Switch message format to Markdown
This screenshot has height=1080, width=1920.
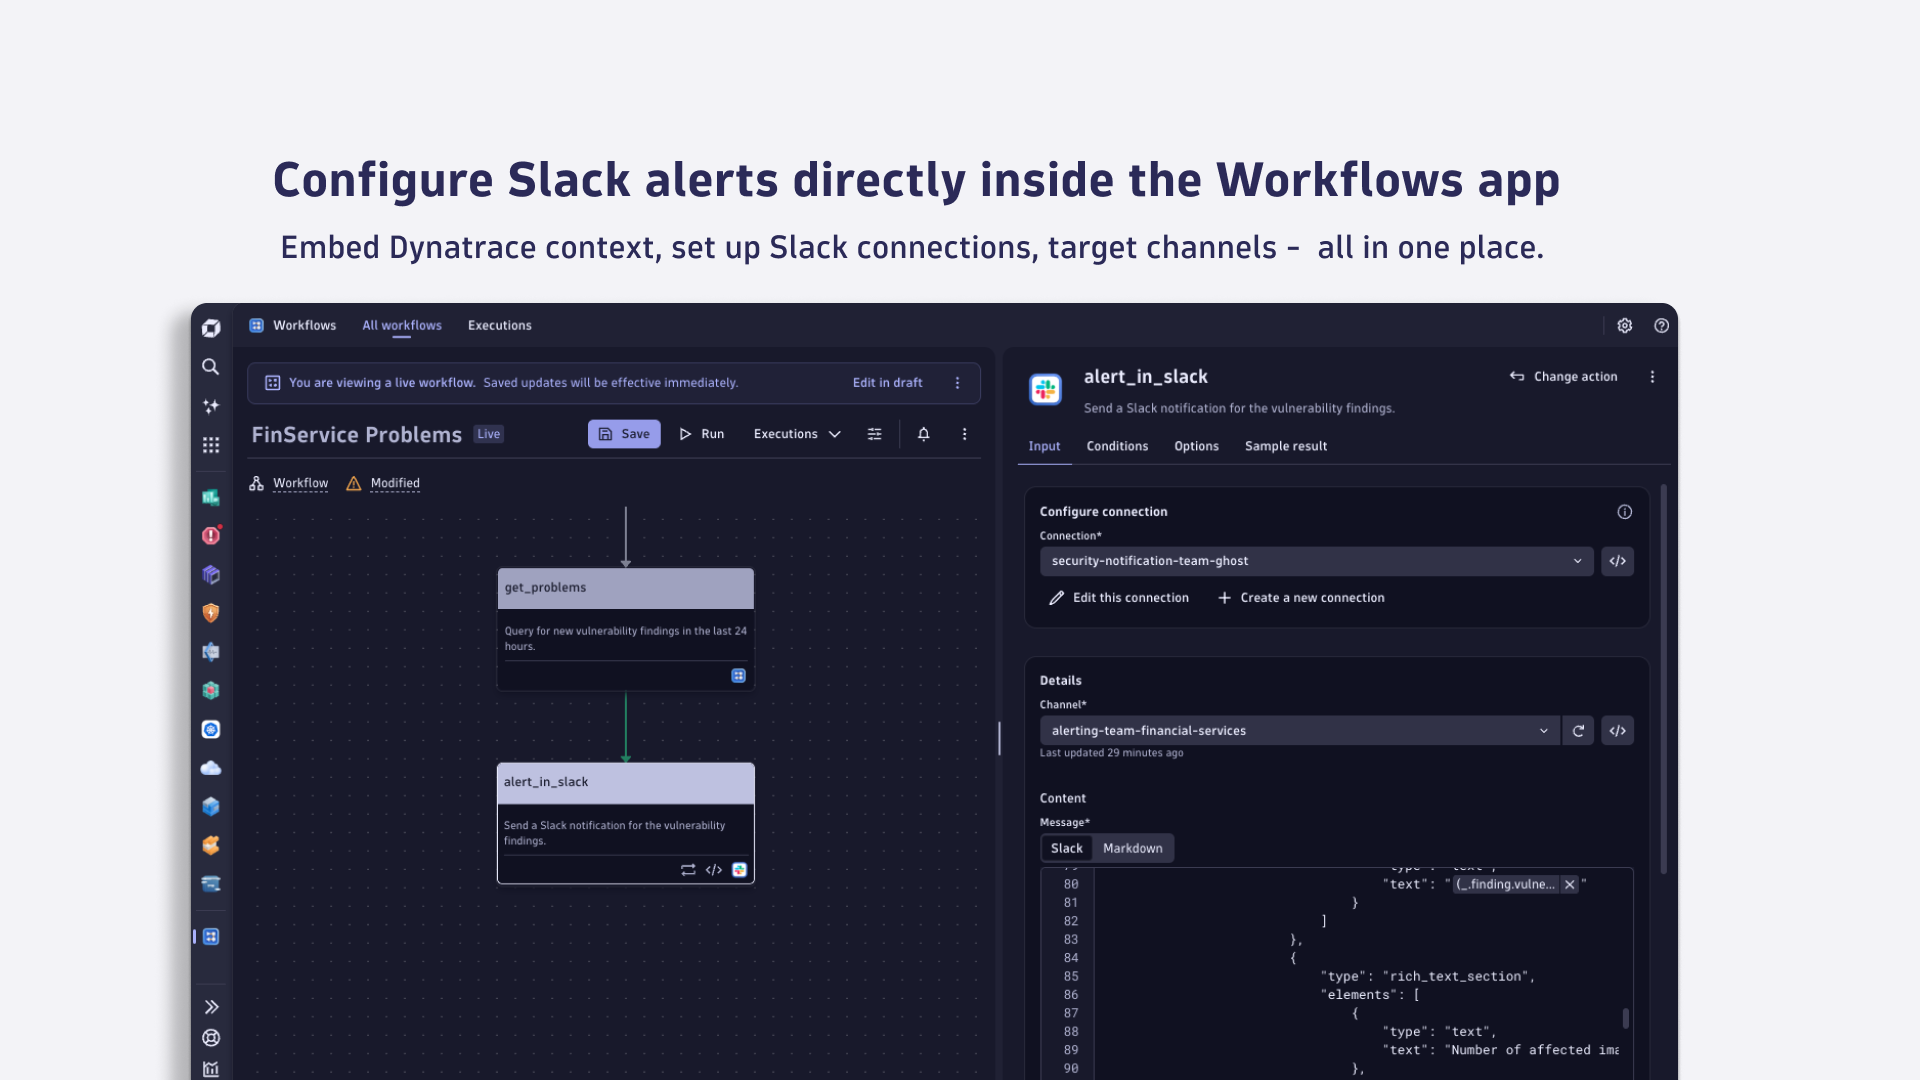pos(1133,849)
